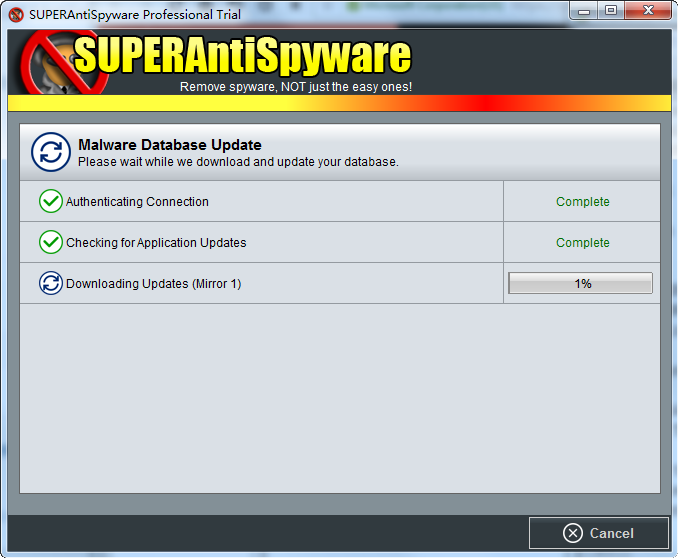
Task: Click Complete status for Authenticating Connection
Action: [x=582, y=202]
